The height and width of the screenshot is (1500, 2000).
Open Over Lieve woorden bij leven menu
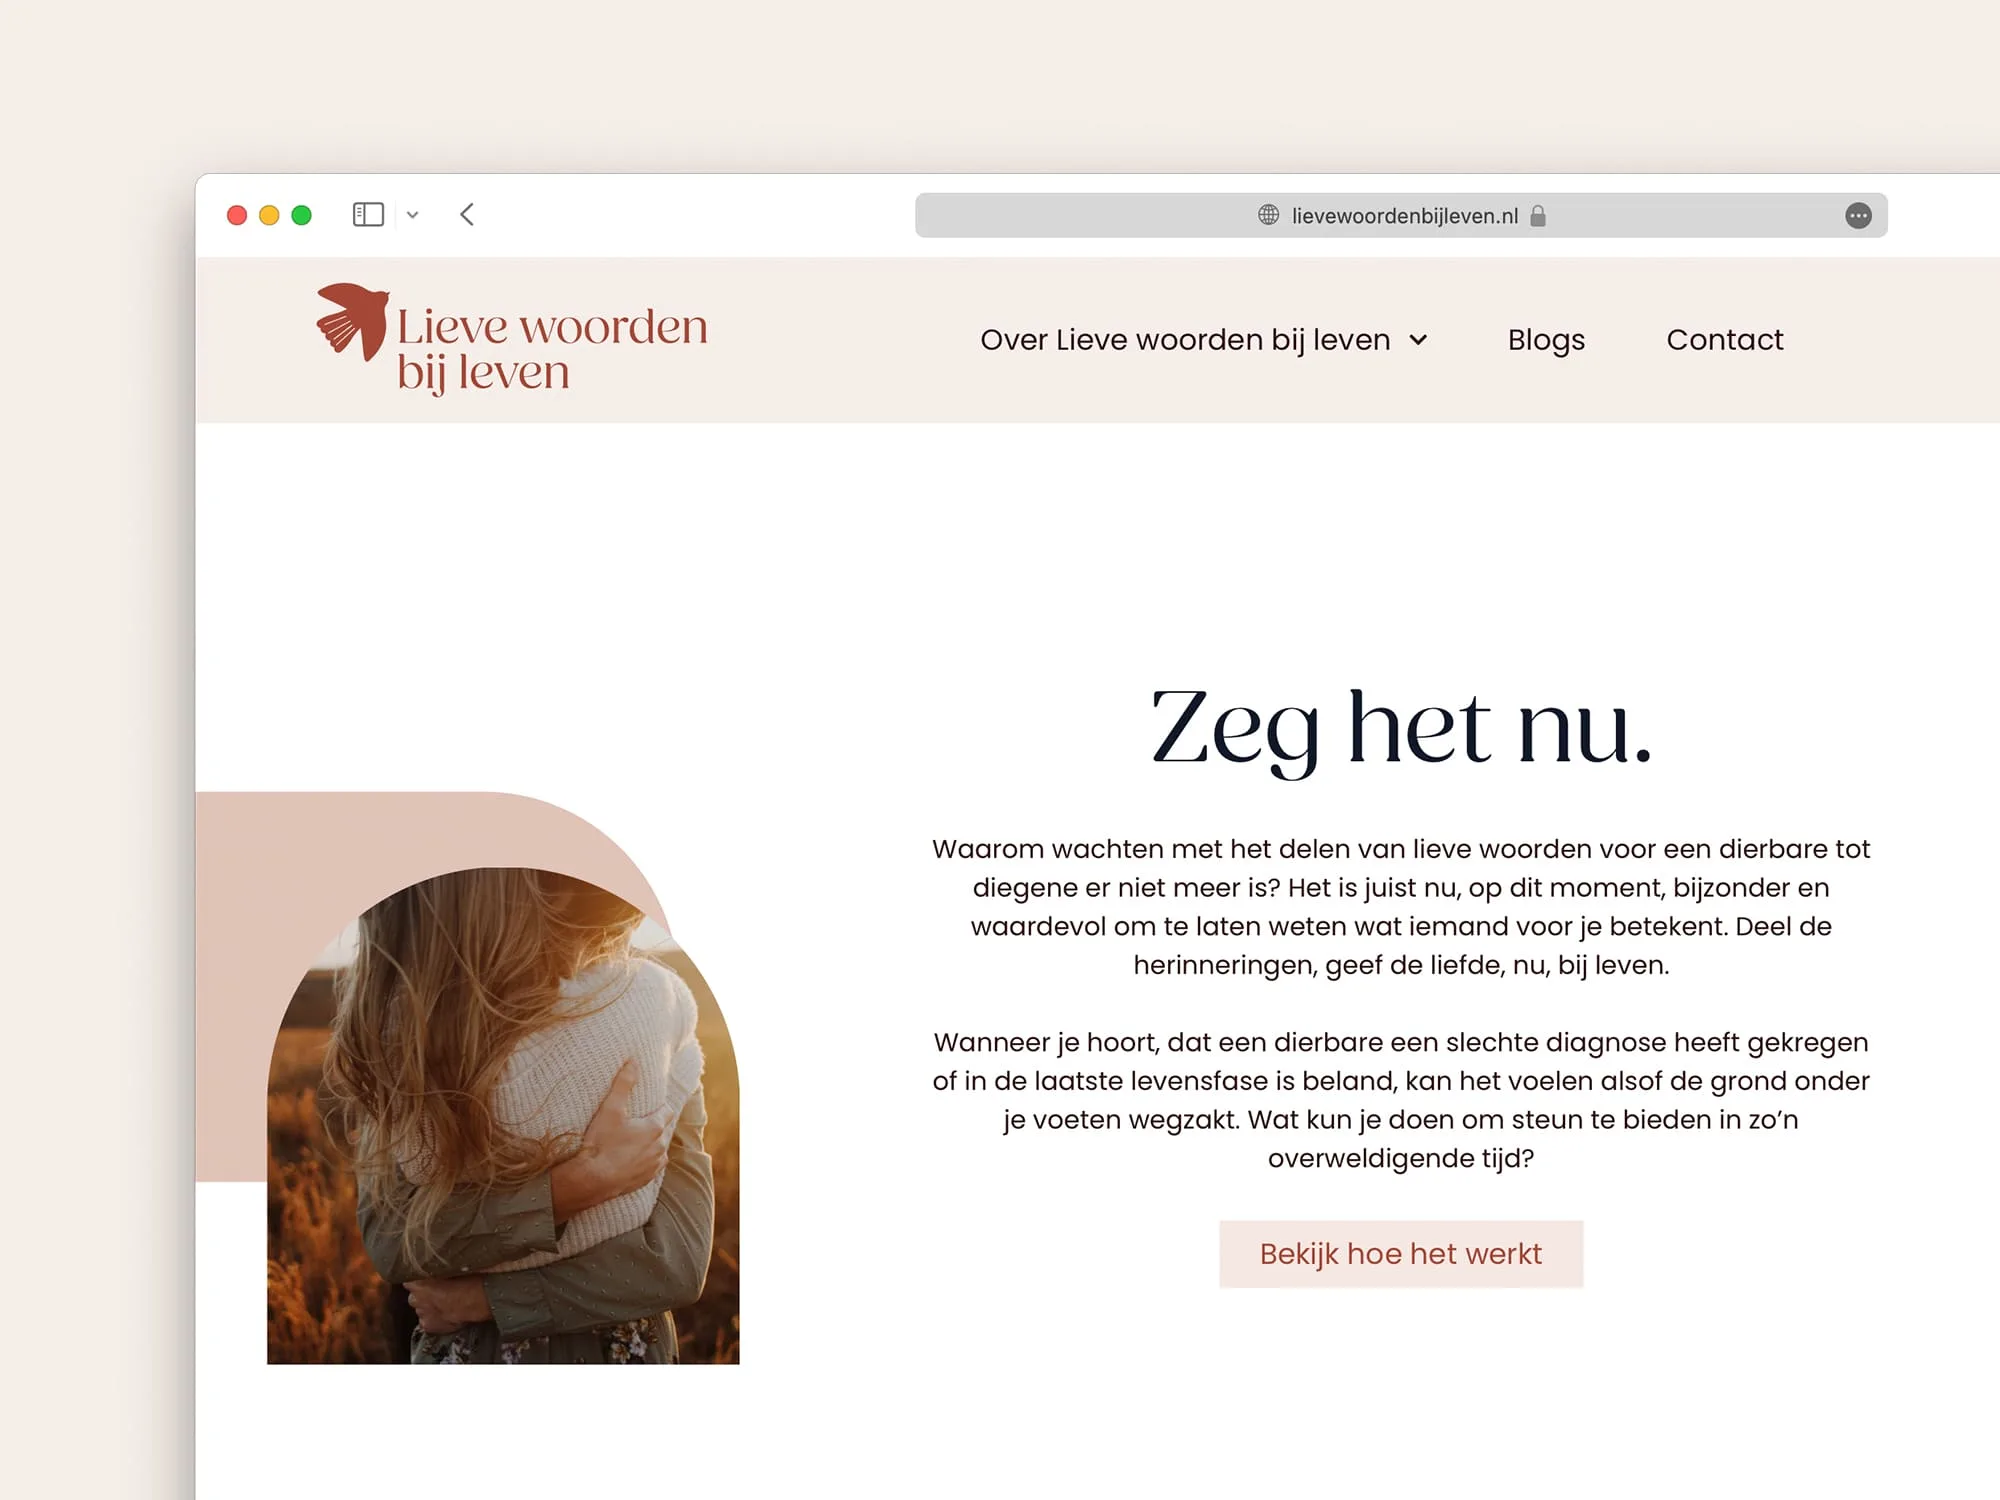pyautogui.click(x=1185, y=340)
